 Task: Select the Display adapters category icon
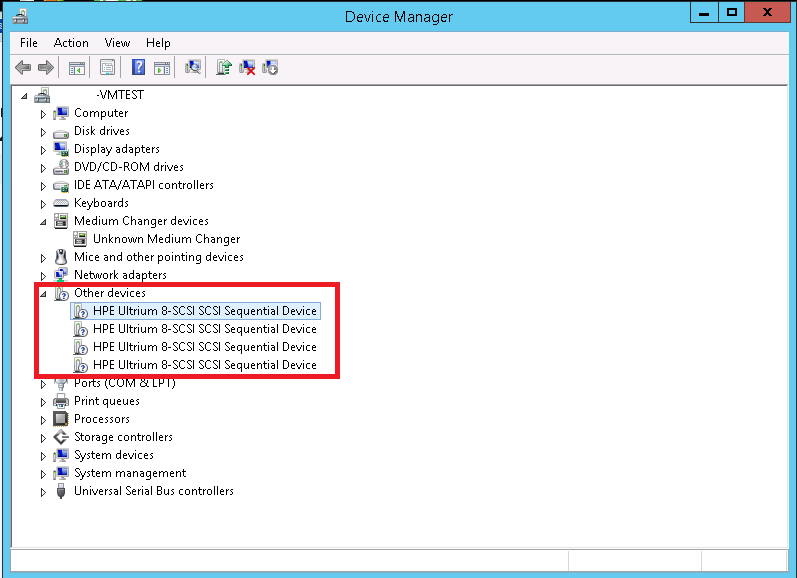[61, 149]
